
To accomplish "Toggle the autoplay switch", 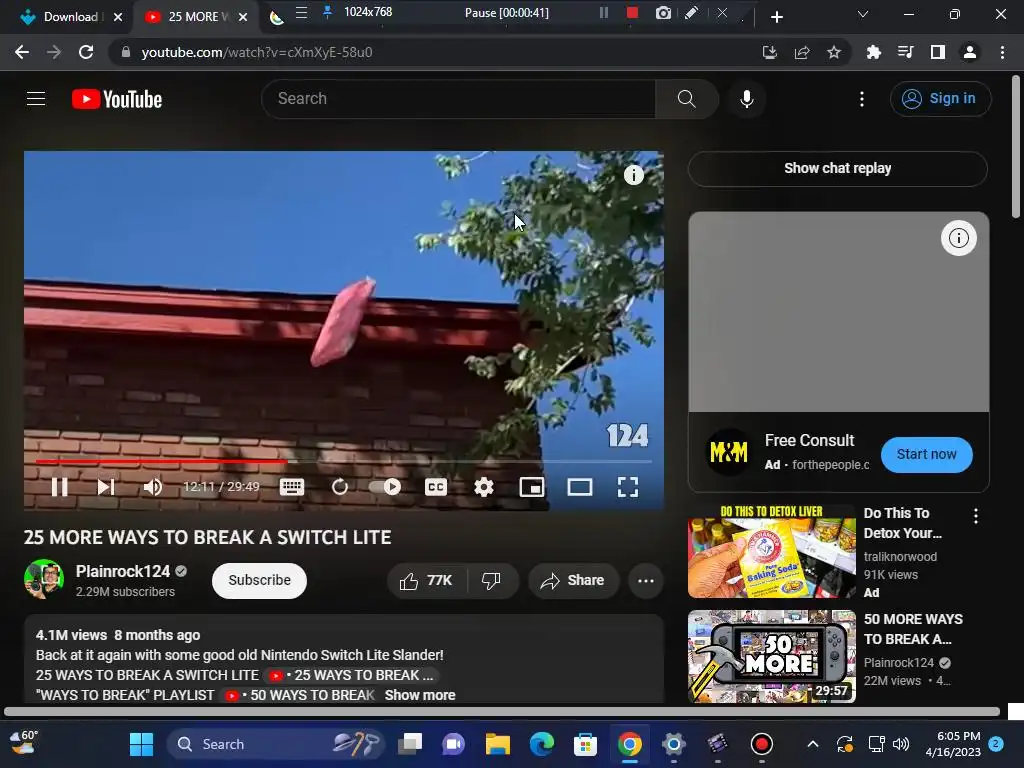I will point(385,487).
